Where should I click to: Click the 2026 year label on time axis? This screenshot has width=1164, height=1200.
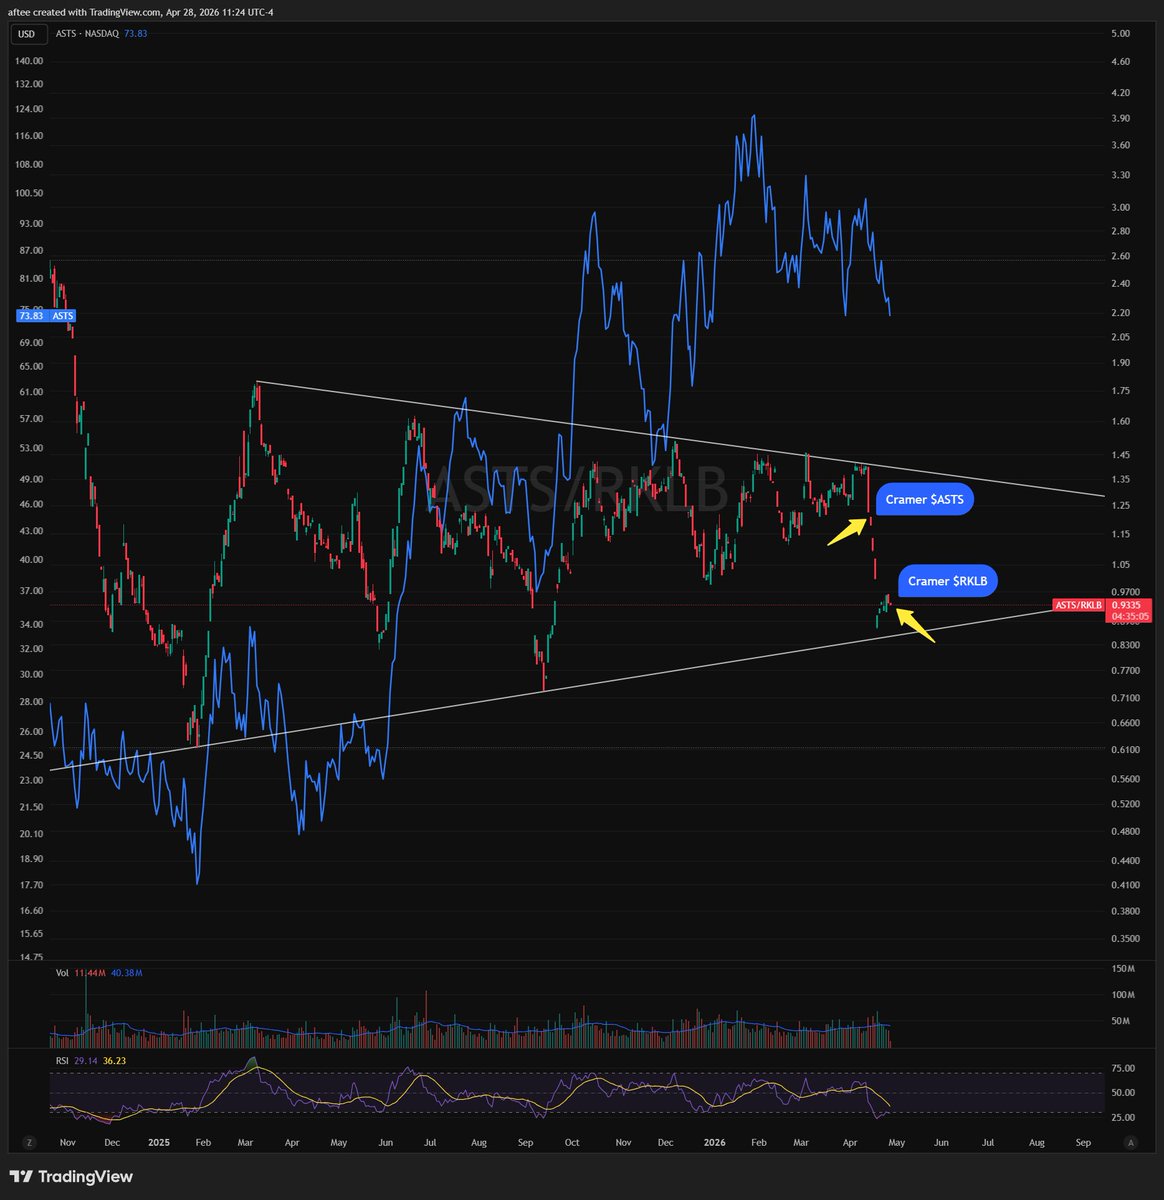715,1142
